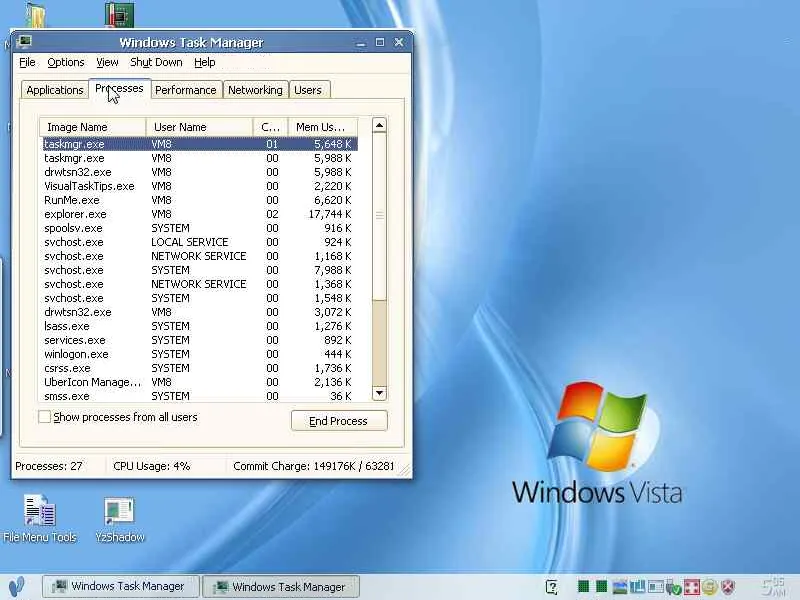Select the Processes tab

[x=119, y=89]
